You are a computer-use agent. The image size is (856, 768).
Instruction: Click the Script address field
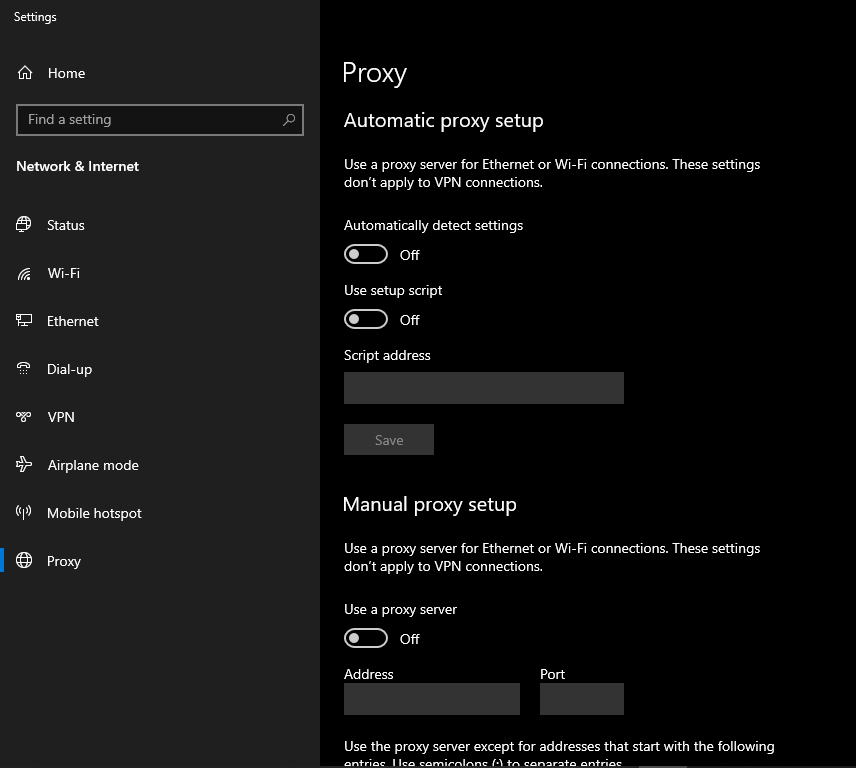484,388
